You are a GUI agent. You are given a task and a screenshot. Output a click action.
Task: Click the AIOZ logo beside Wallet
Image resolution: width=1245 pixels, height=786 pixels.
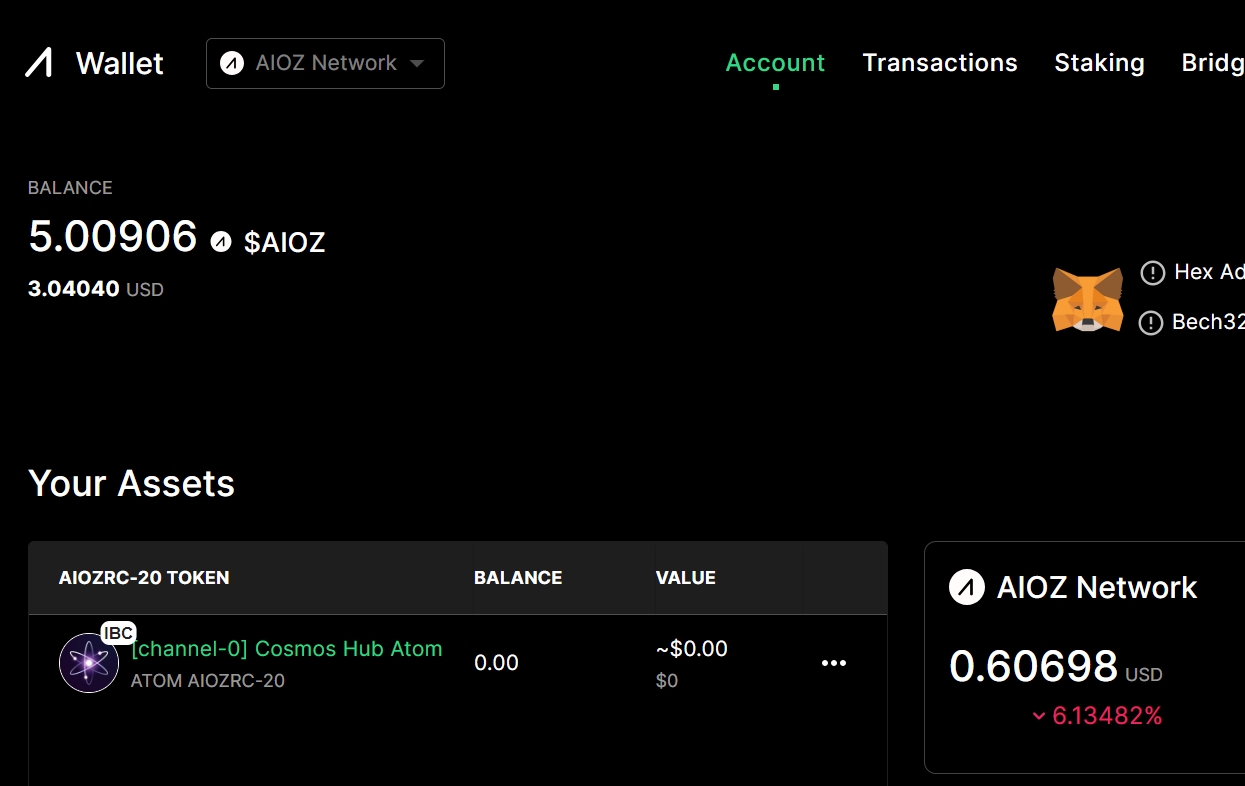click(x=39, y=63)
